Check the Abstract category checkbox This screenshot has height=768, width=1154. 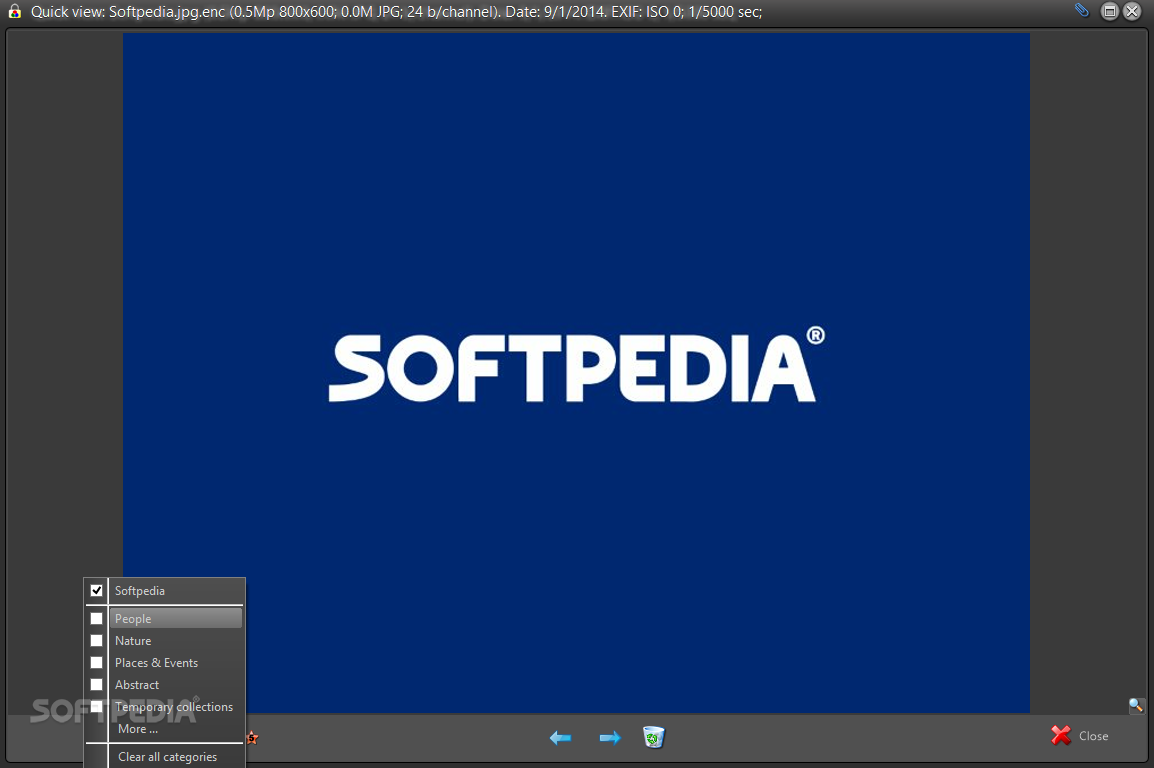click(x=96, y=684)
